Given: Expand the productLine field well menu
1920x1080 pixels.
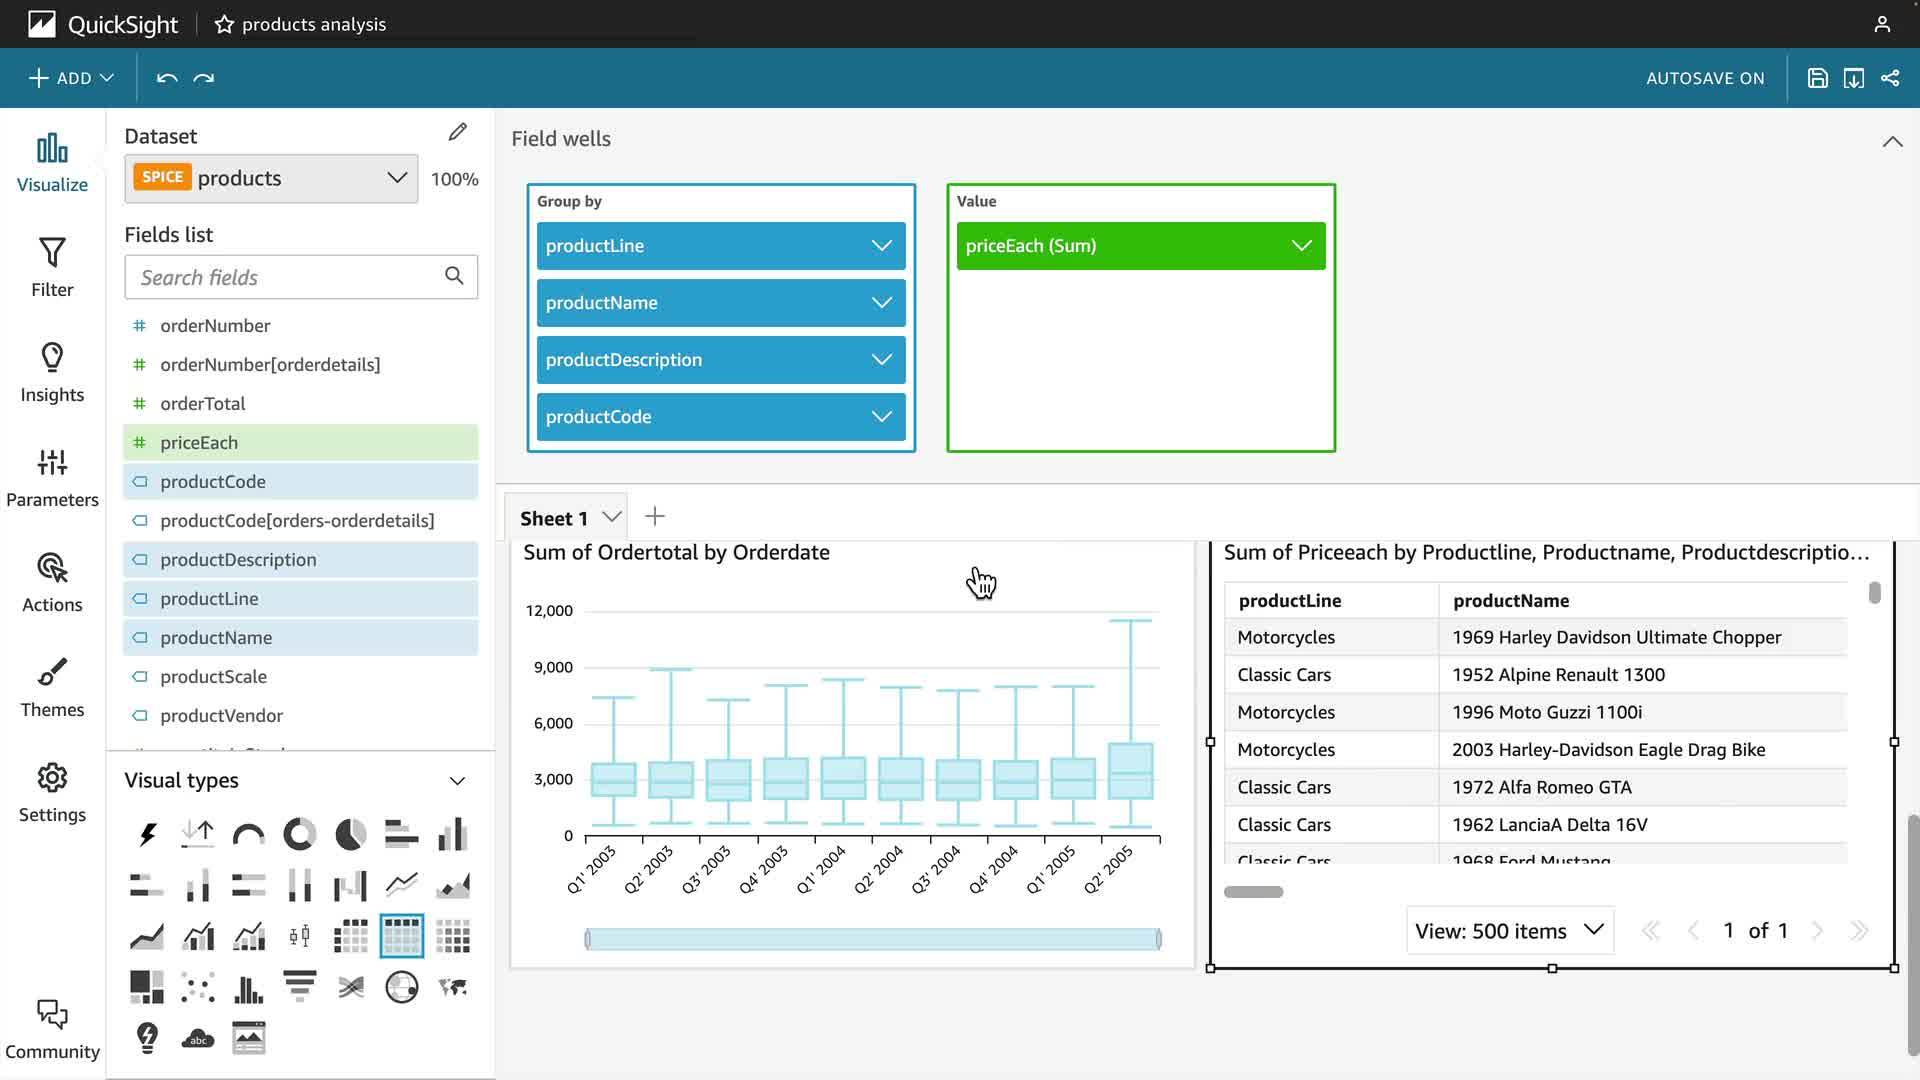Looking at the screenshot, I should click(881, 246).
